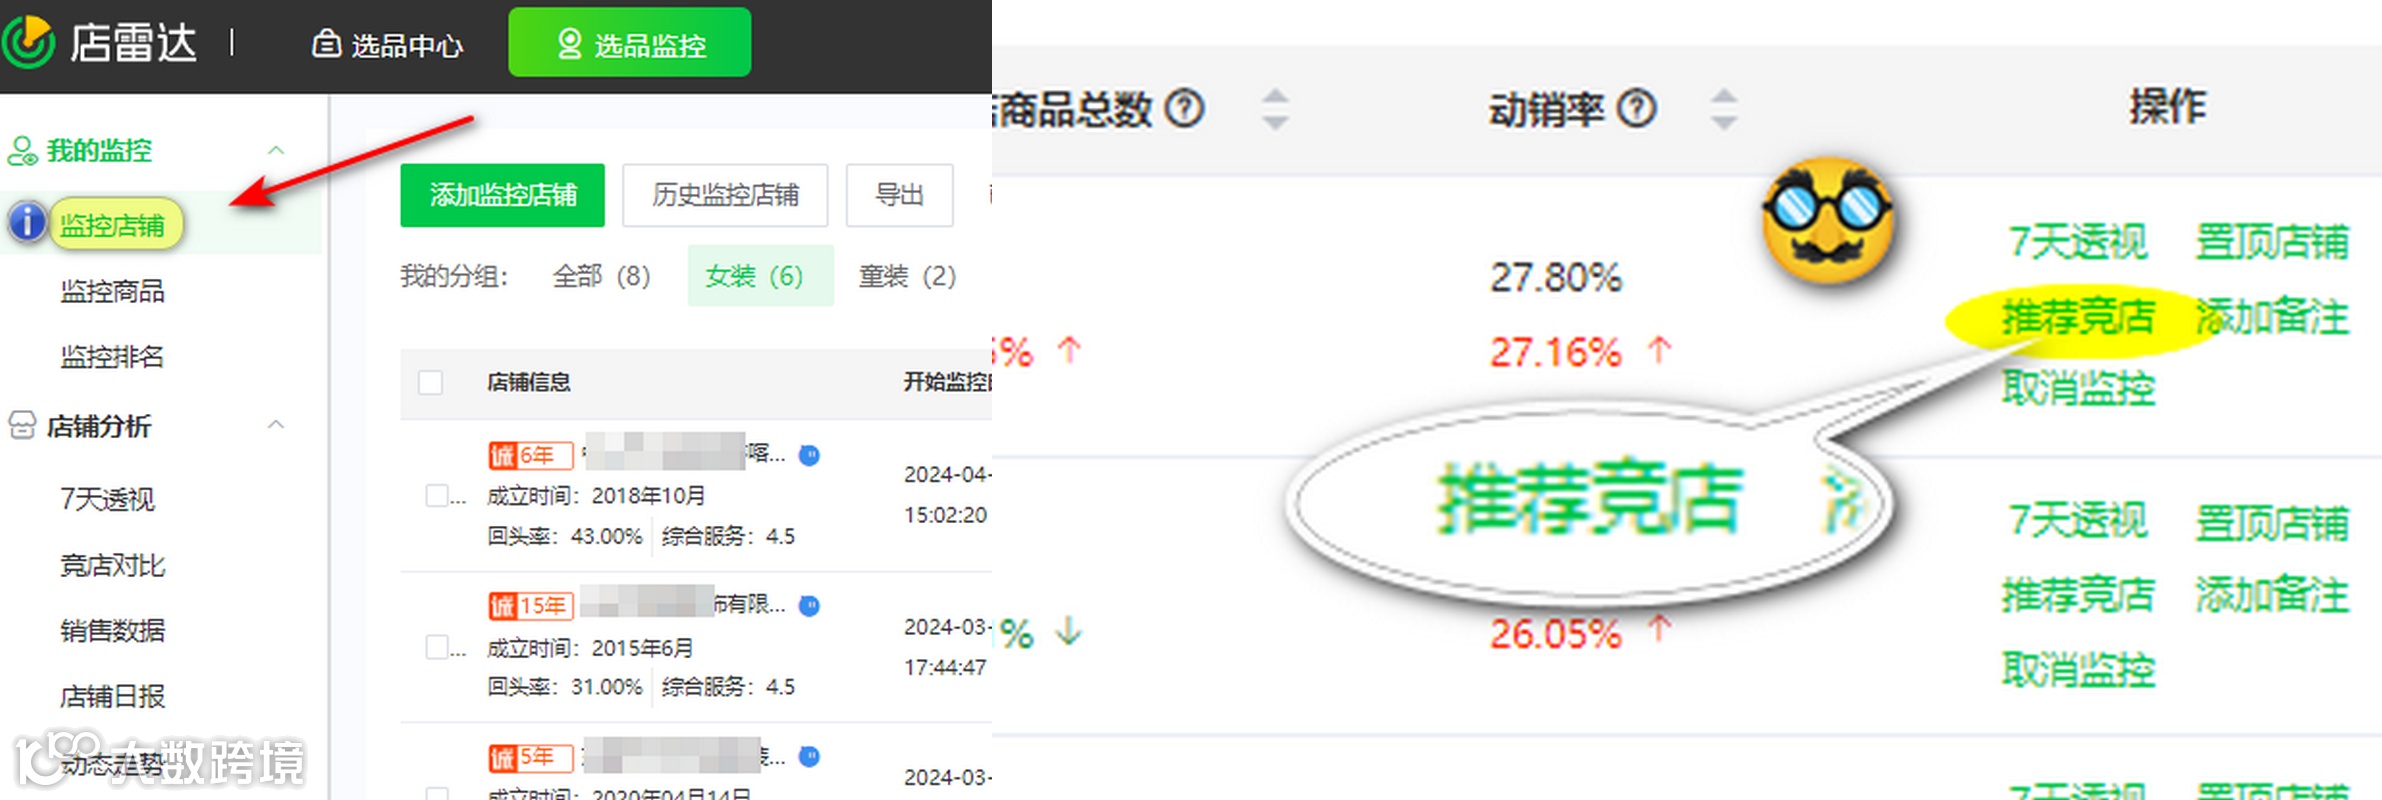2382x800 pixels.
Task: Click blue badge icon on the 6年 store
Action: point(810,456)
